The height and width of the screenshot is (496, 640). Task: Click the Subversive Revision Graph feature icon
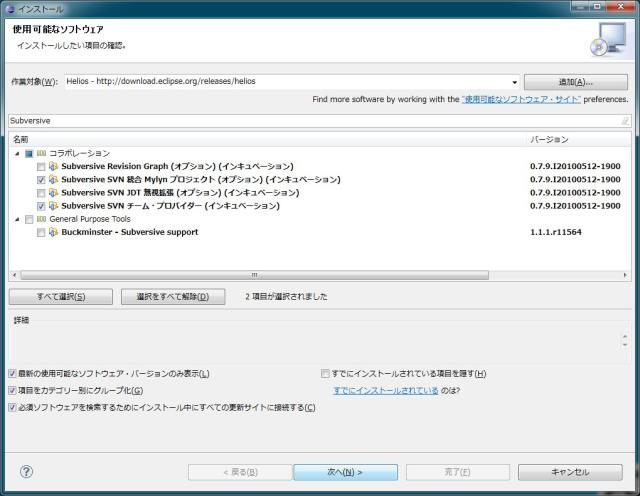tap(53, 166)
